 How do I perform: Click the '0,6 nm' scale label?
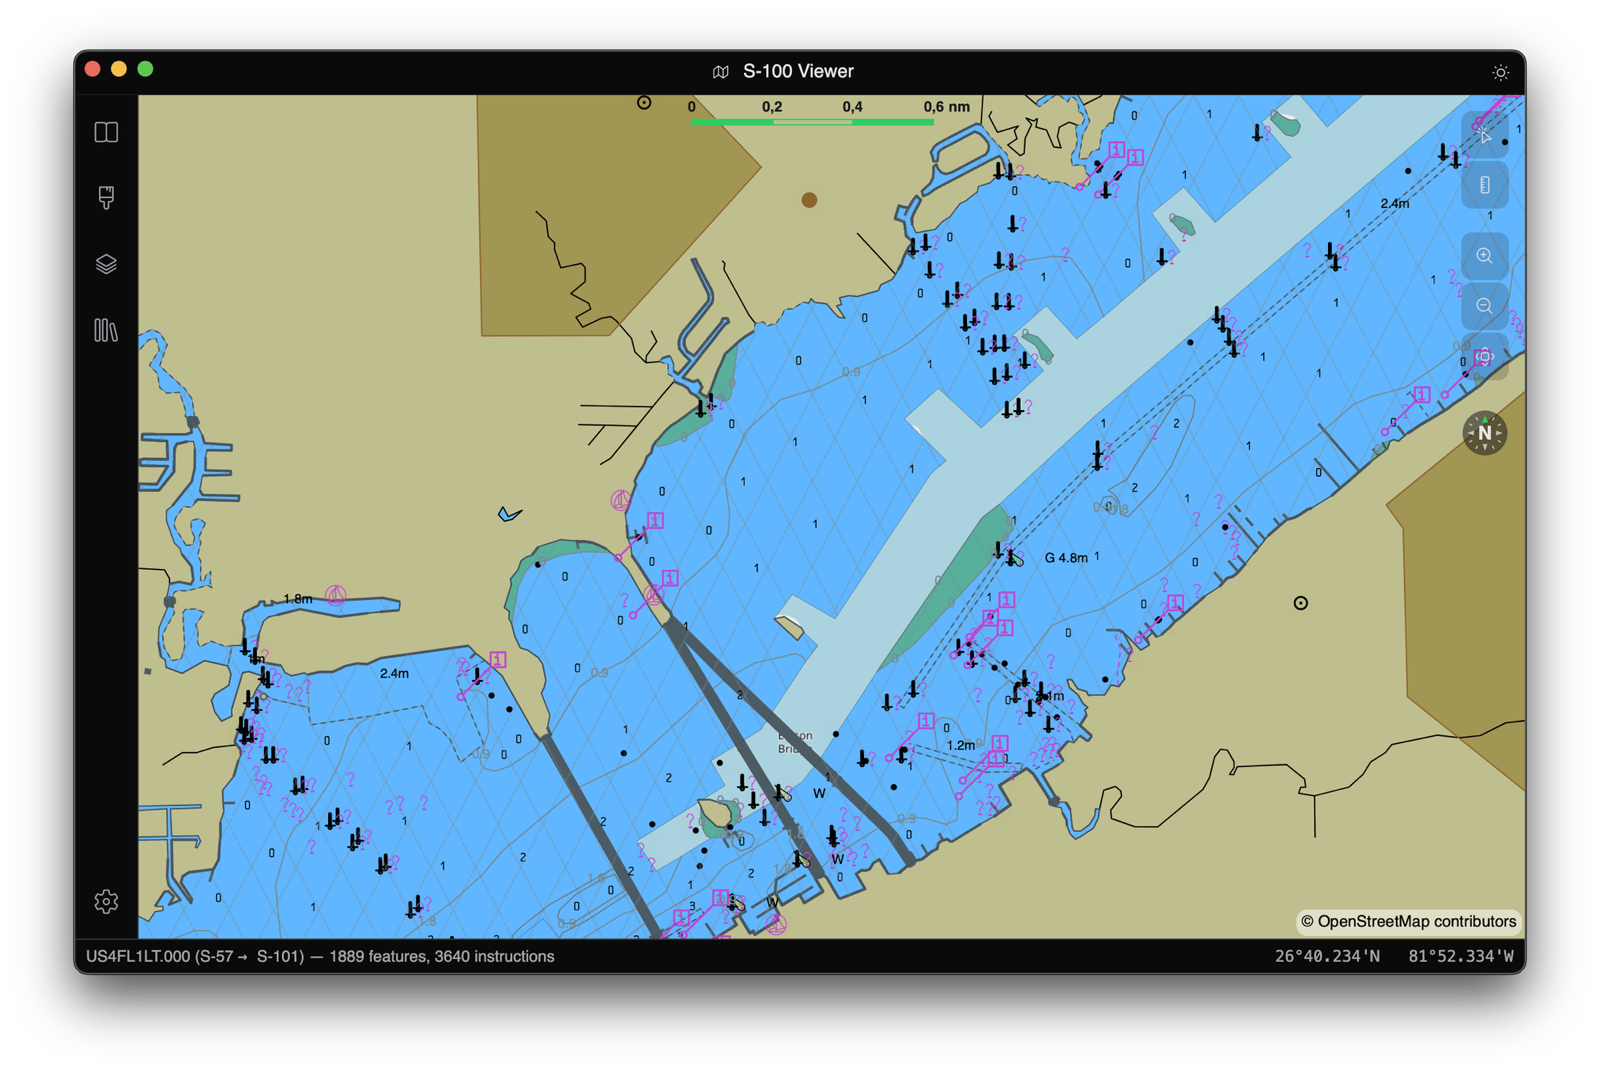tap(946, 106)
